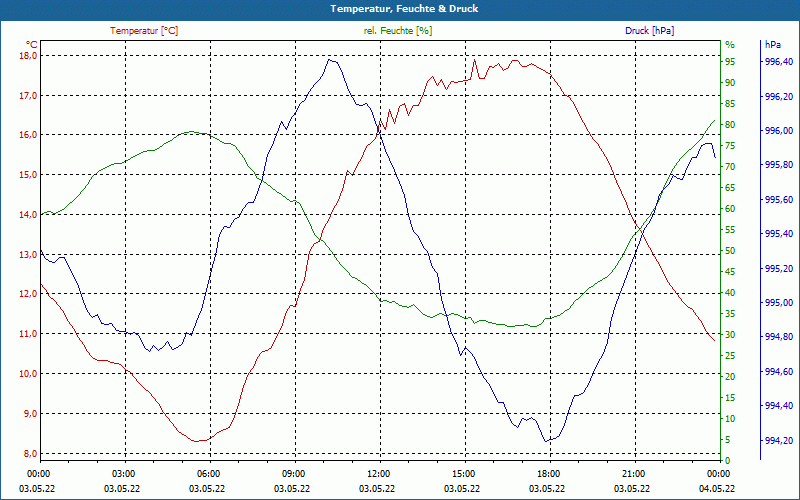Click the '996,40' pressure axis value
Screen dimensions: 800x500
(x=779, y=62)
